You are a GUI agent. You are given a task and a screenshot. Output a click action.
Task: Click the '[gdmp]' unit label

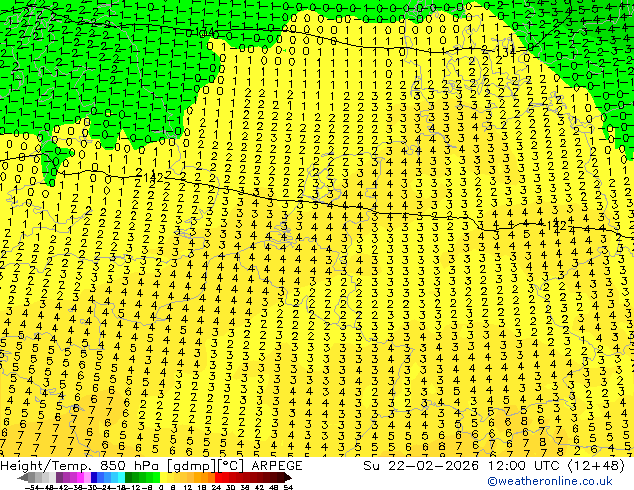(192, 466)
